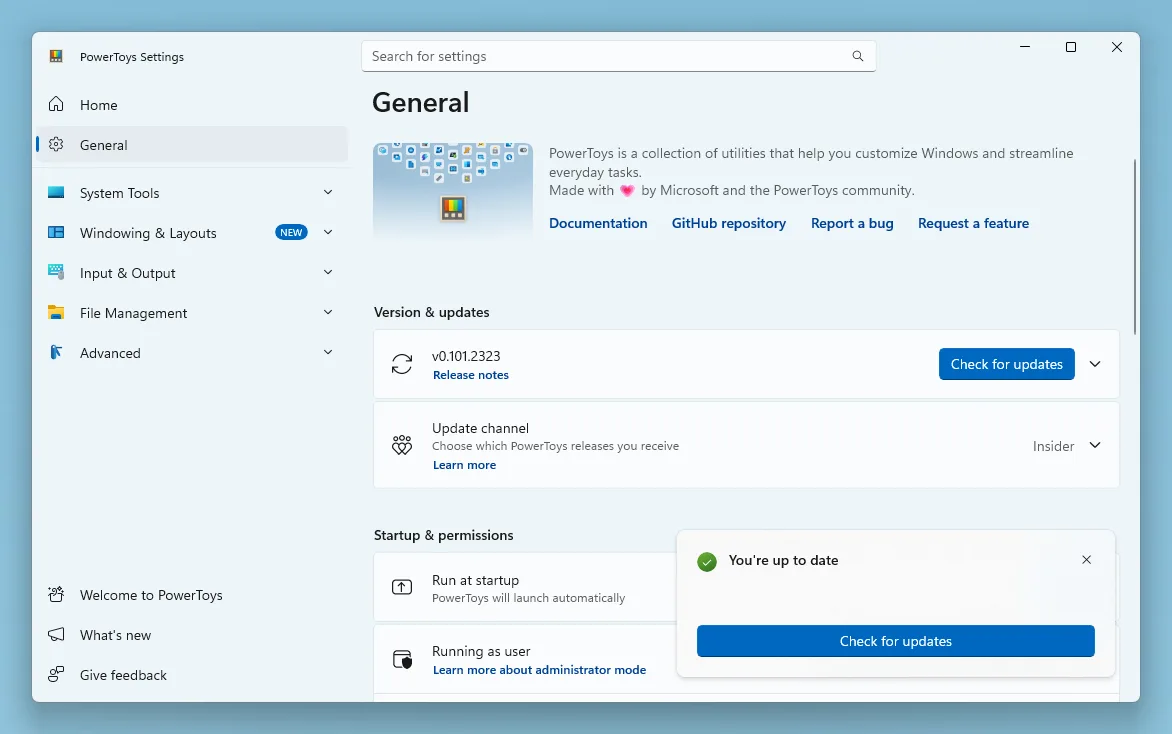Open the GitHub repository link
This screenshot has width=1172, height=734.
(x=729, y=223)
